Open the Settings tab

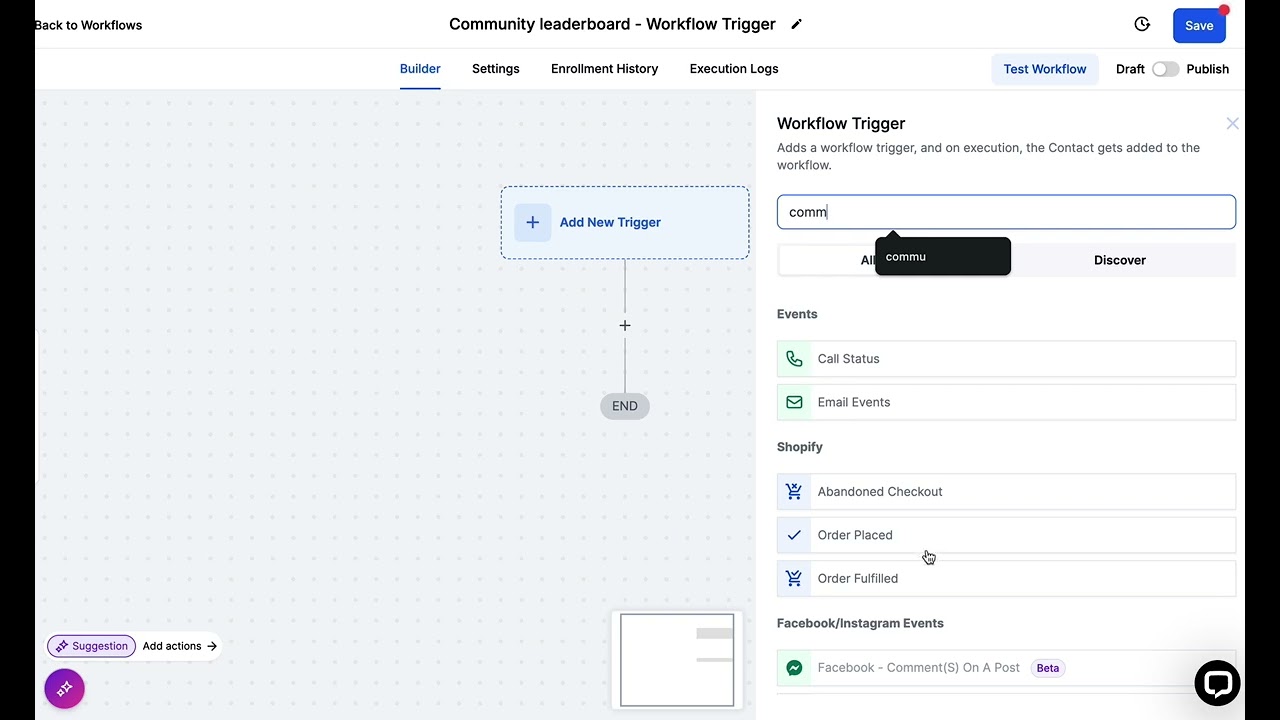coord(496,69)
